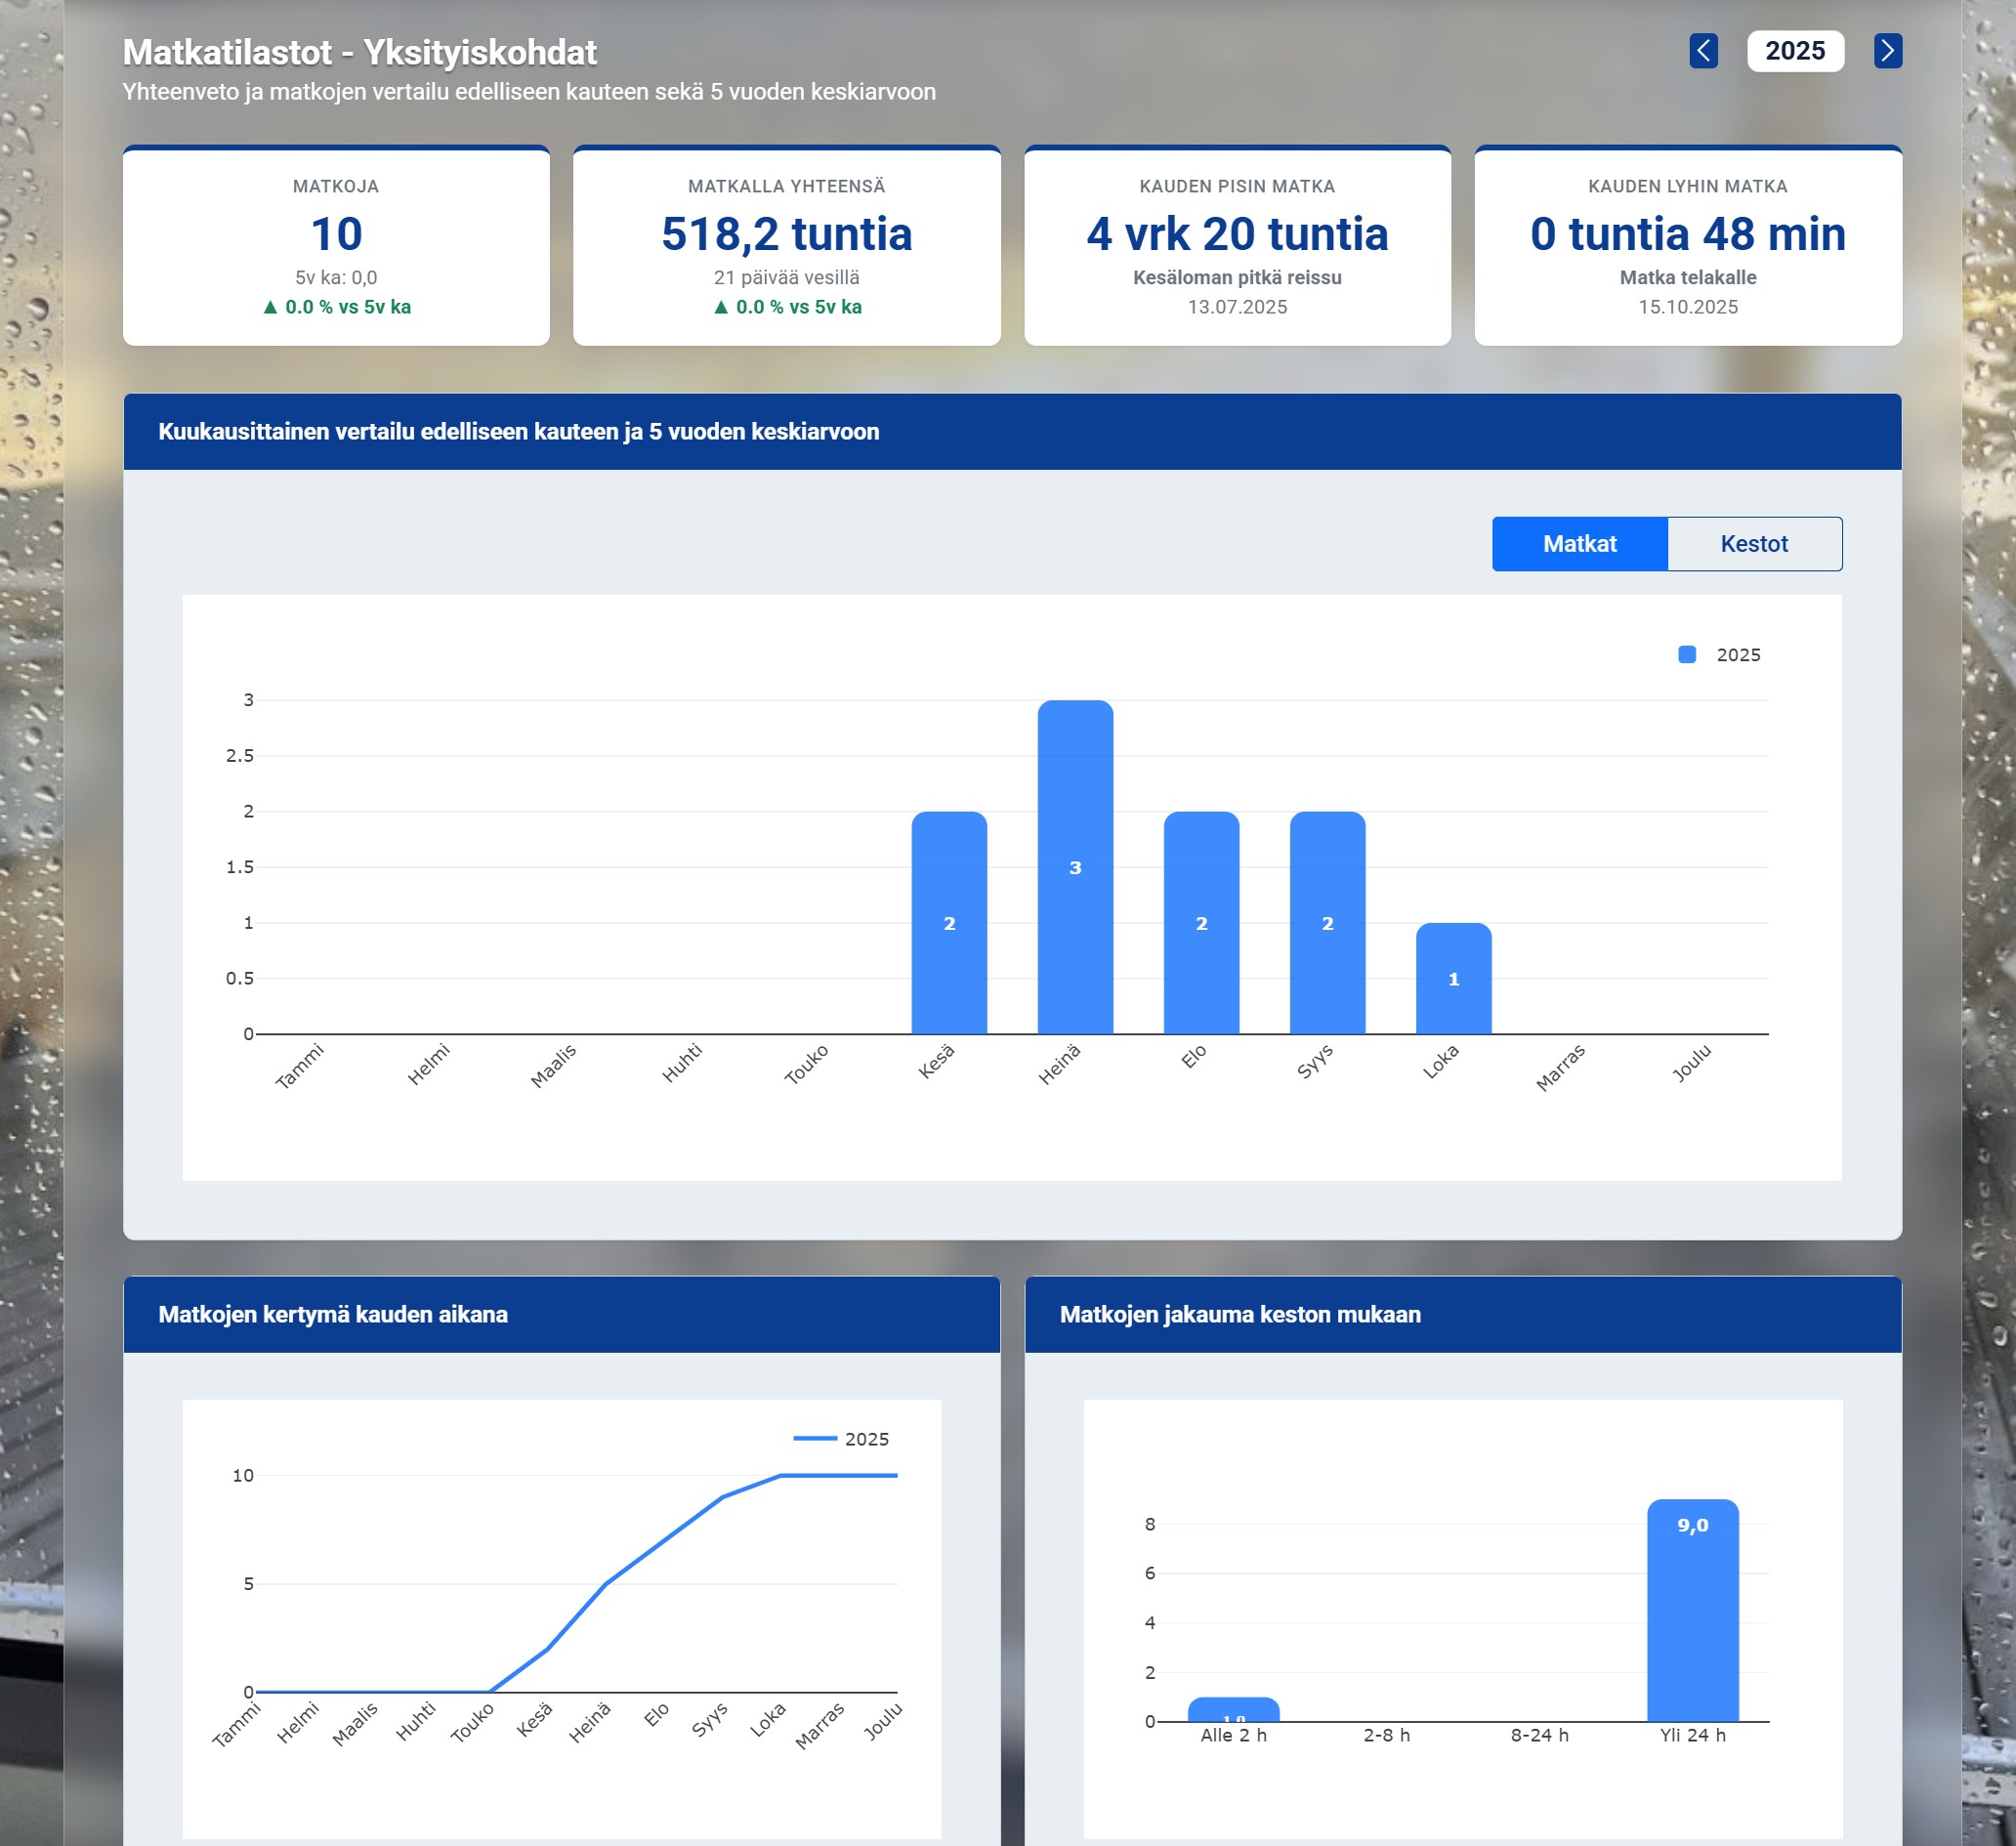Image resolution: width=2016 pixels, height=1846 pixels.
Task: Select the Matkat chart toggle
Action: 1579,544
